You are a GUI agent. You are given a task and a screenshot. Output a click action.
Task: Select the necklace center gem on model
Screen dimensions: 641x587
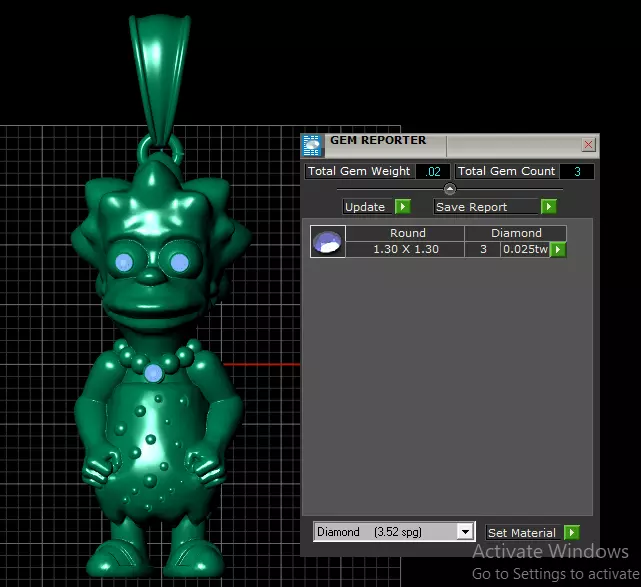(153, 373)
